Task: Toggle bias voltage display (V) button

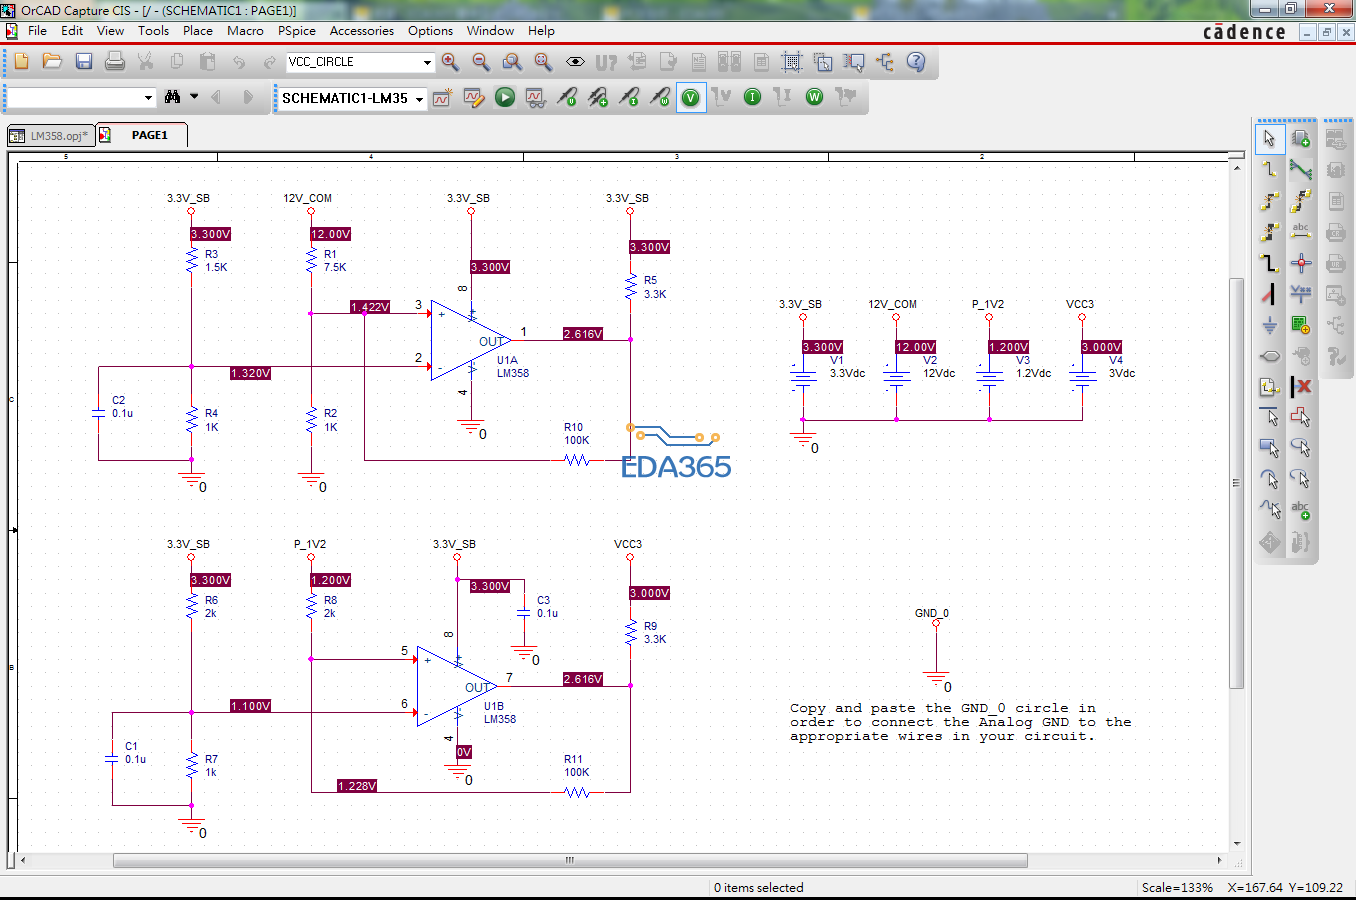Action: (x=691, y=97)
